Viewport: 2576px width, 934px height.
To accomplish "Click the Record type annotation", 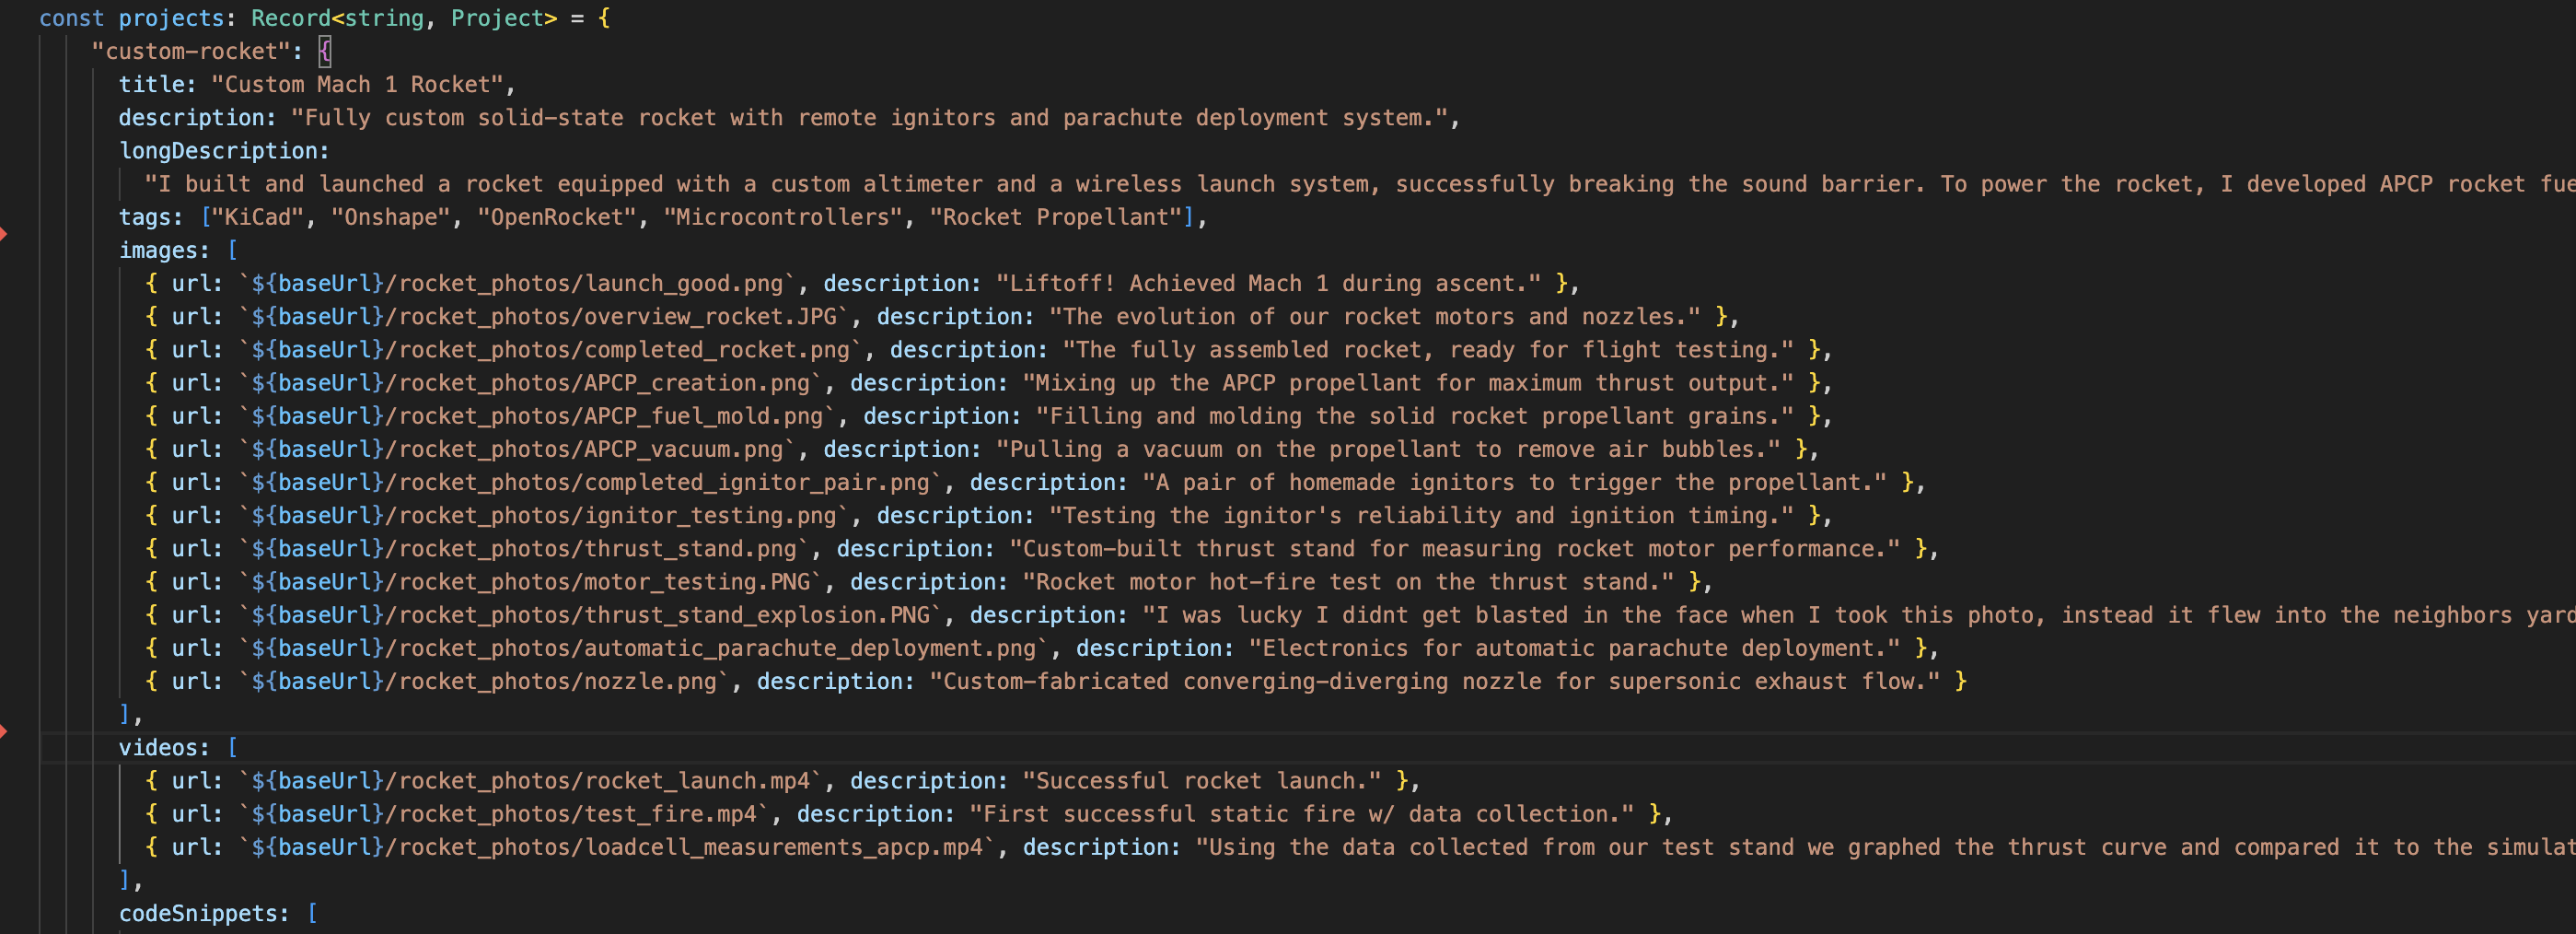I will click(291, 17).
